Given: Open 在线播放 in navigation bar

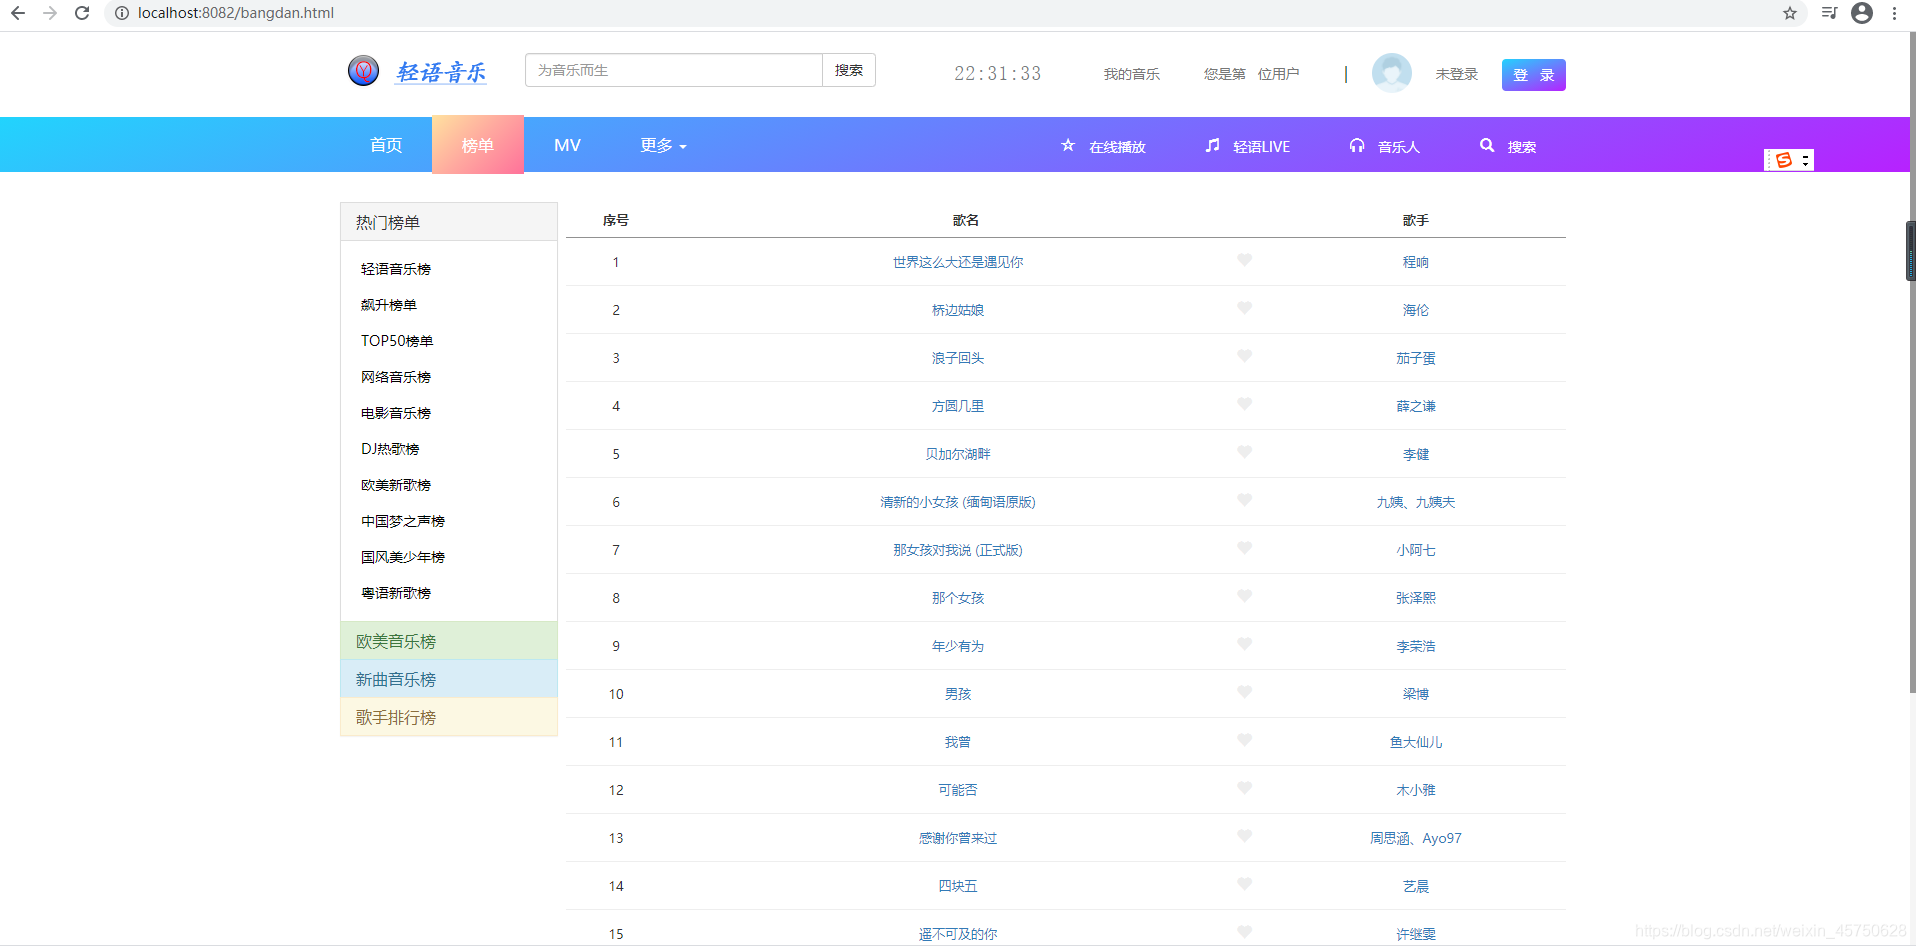Looking at the screenshot, I should pyautogui.click(x=1117, y=147).
